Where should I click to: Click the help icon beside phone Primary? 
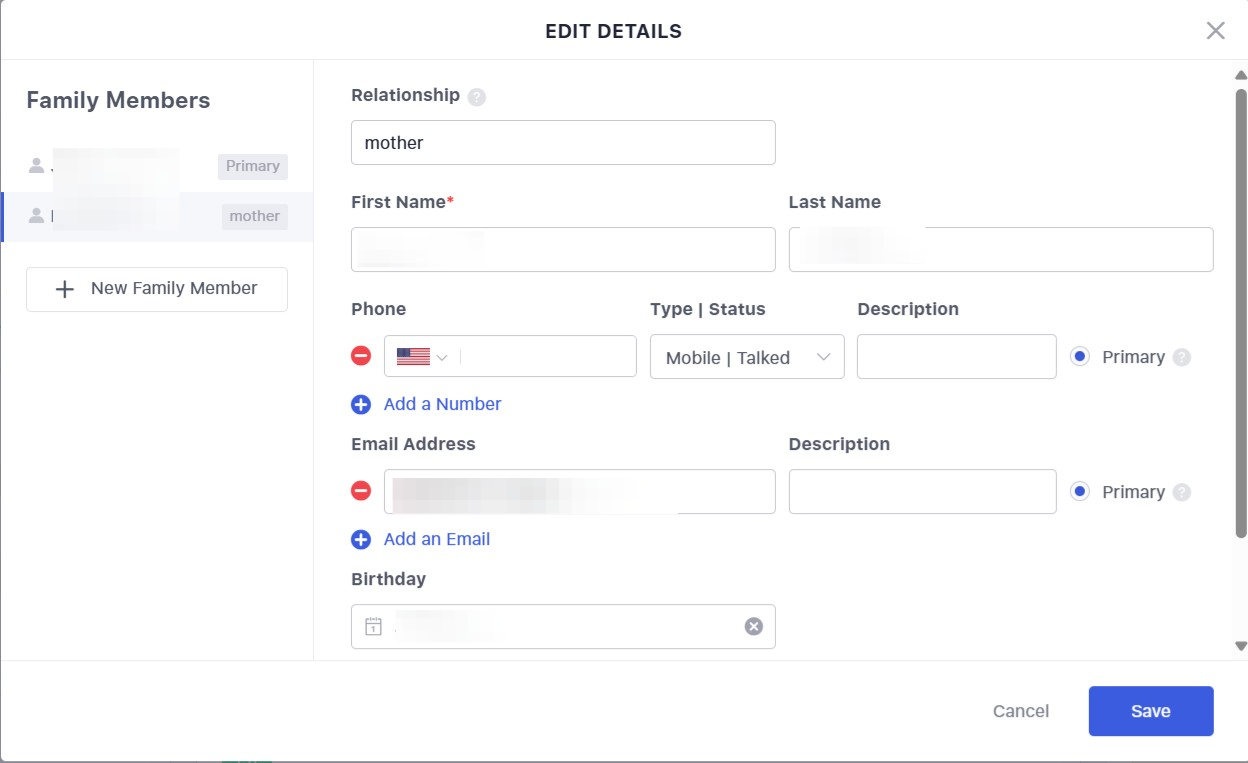[1182, 357]
